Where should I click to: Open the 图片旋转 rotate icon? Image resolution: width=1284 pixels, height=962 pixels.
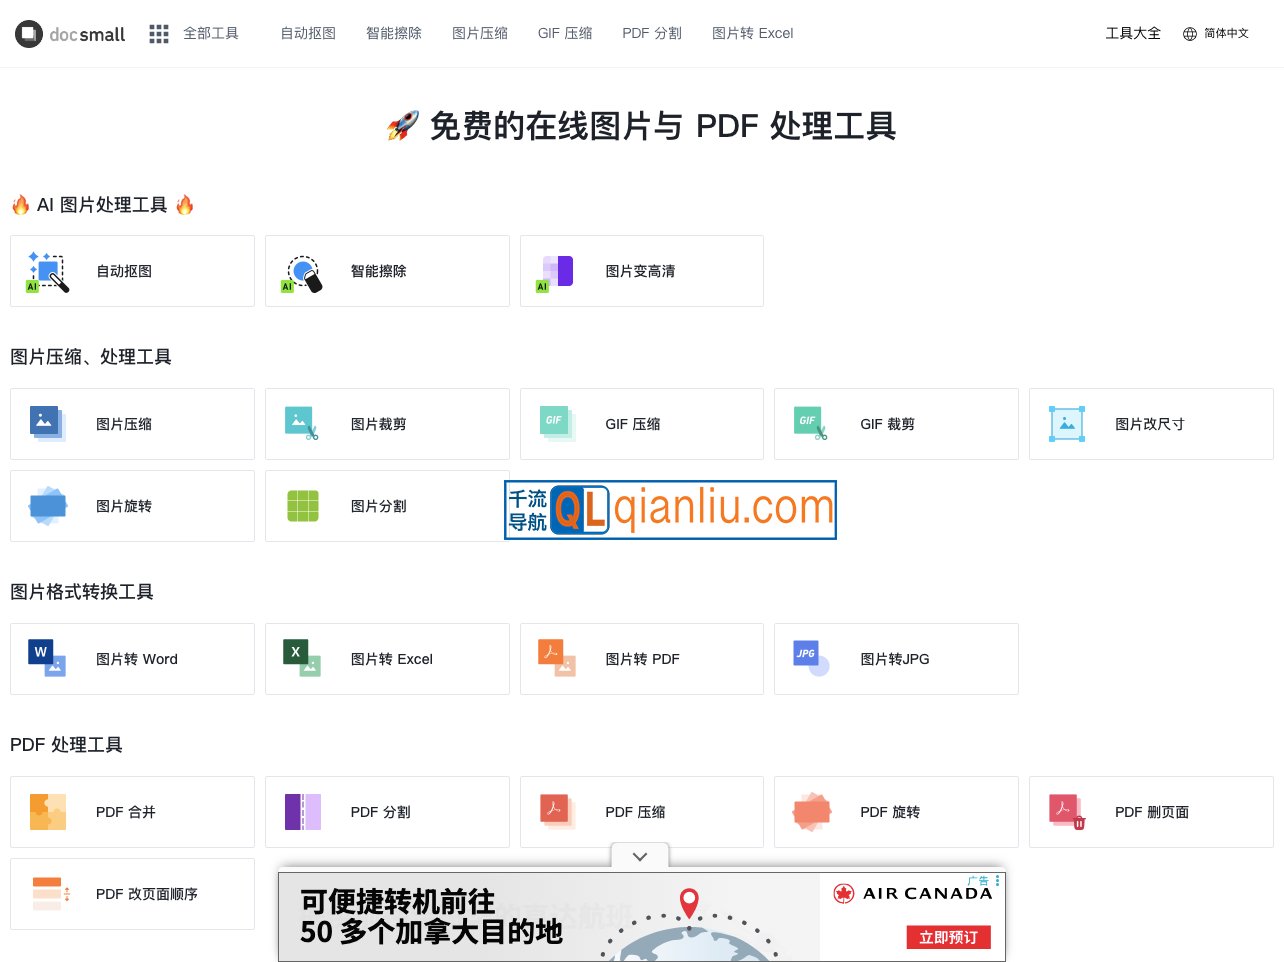tap(48, 506)
